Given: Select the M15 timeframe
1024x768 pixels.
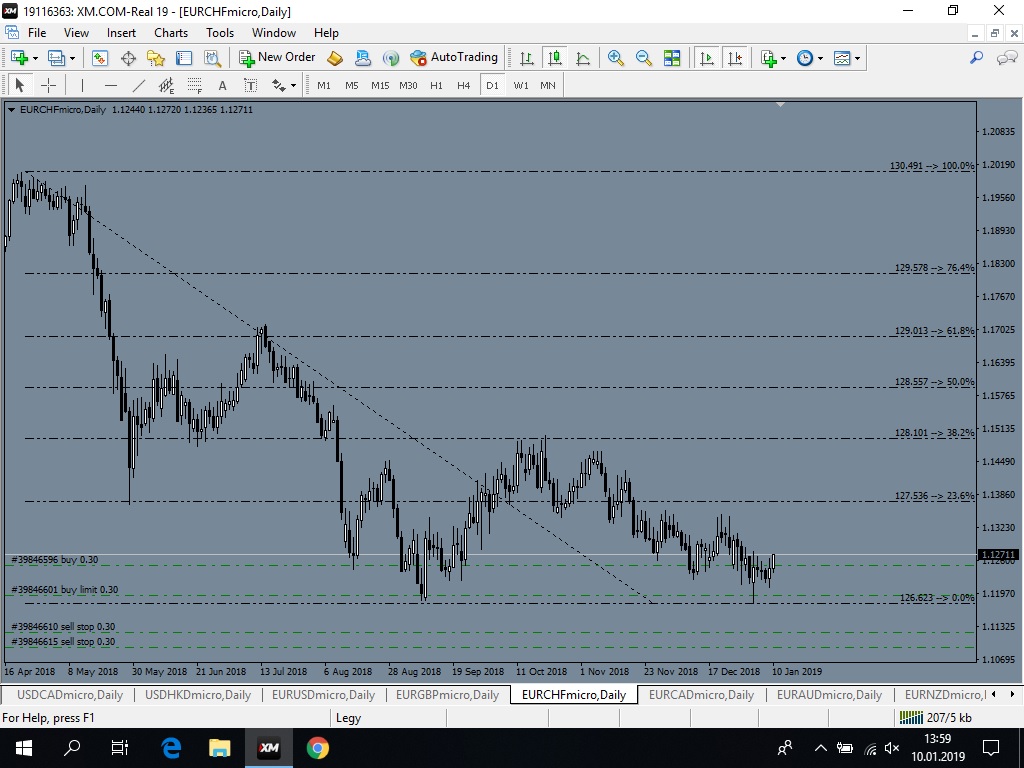Looking at the screenshot, I should coord(380,86).
